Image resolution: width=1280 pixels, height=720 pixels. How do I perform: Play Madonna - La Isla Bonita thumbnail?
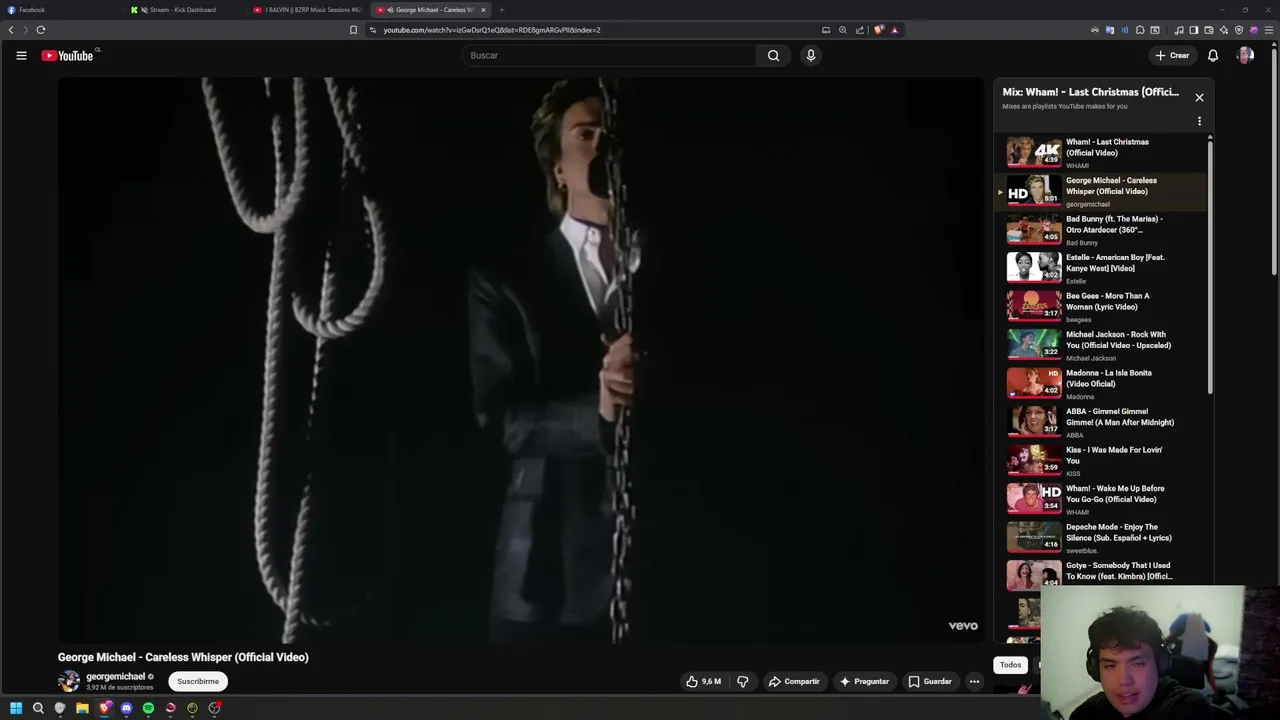coord(1034,383)
